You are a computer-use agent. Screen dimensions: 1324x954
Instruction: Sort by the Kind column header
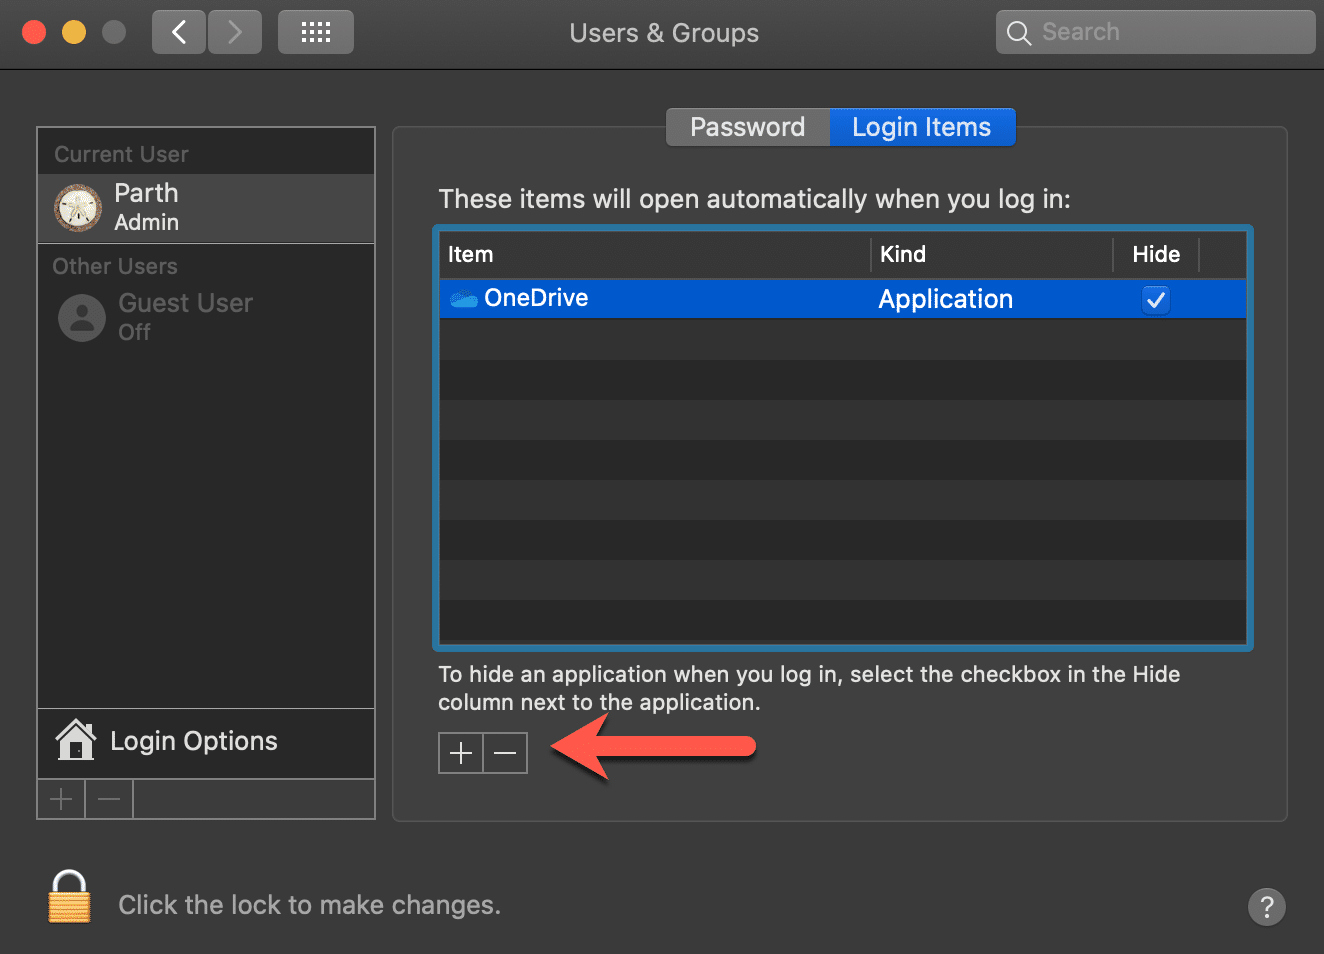click(x=992, y=255)
